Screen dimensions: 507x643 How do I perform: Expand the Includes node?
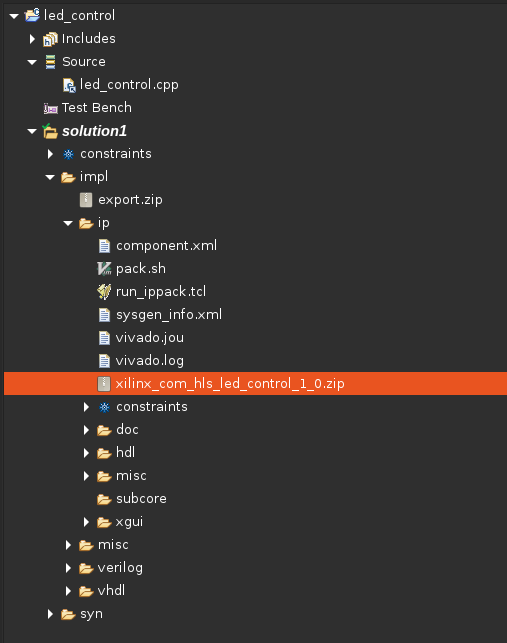pos(32,39)
